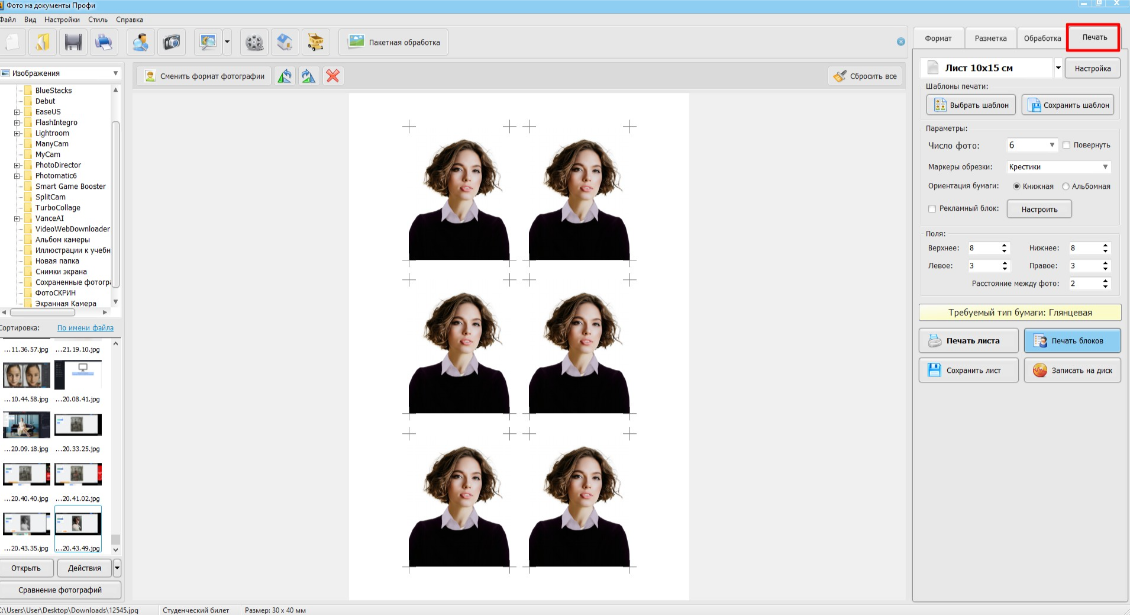Click the camera icon in top toolbar

pyautogui.click(x=172, y=42)
